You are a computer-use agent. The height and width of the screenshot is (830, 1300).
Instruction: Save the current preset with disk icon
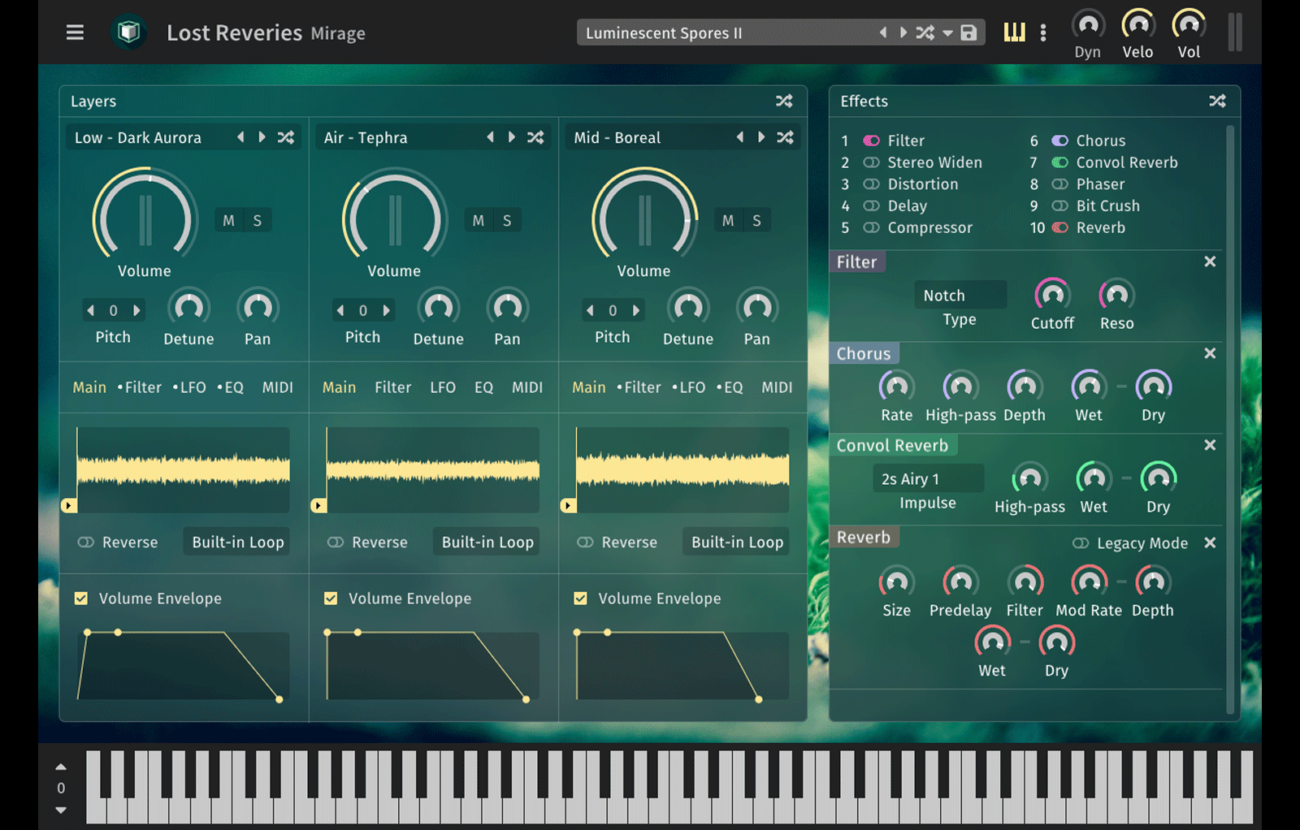coord(968,33)
